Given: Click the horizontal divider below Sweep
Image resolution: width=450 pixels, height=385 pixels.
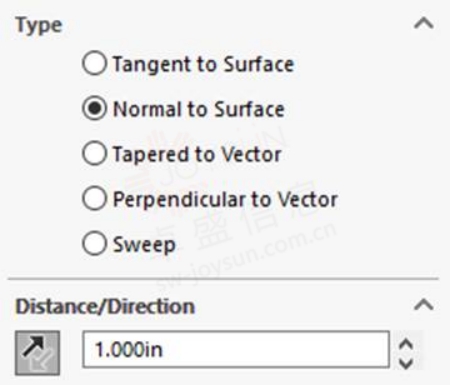Looking at the screenshot, I should (223, 278).
